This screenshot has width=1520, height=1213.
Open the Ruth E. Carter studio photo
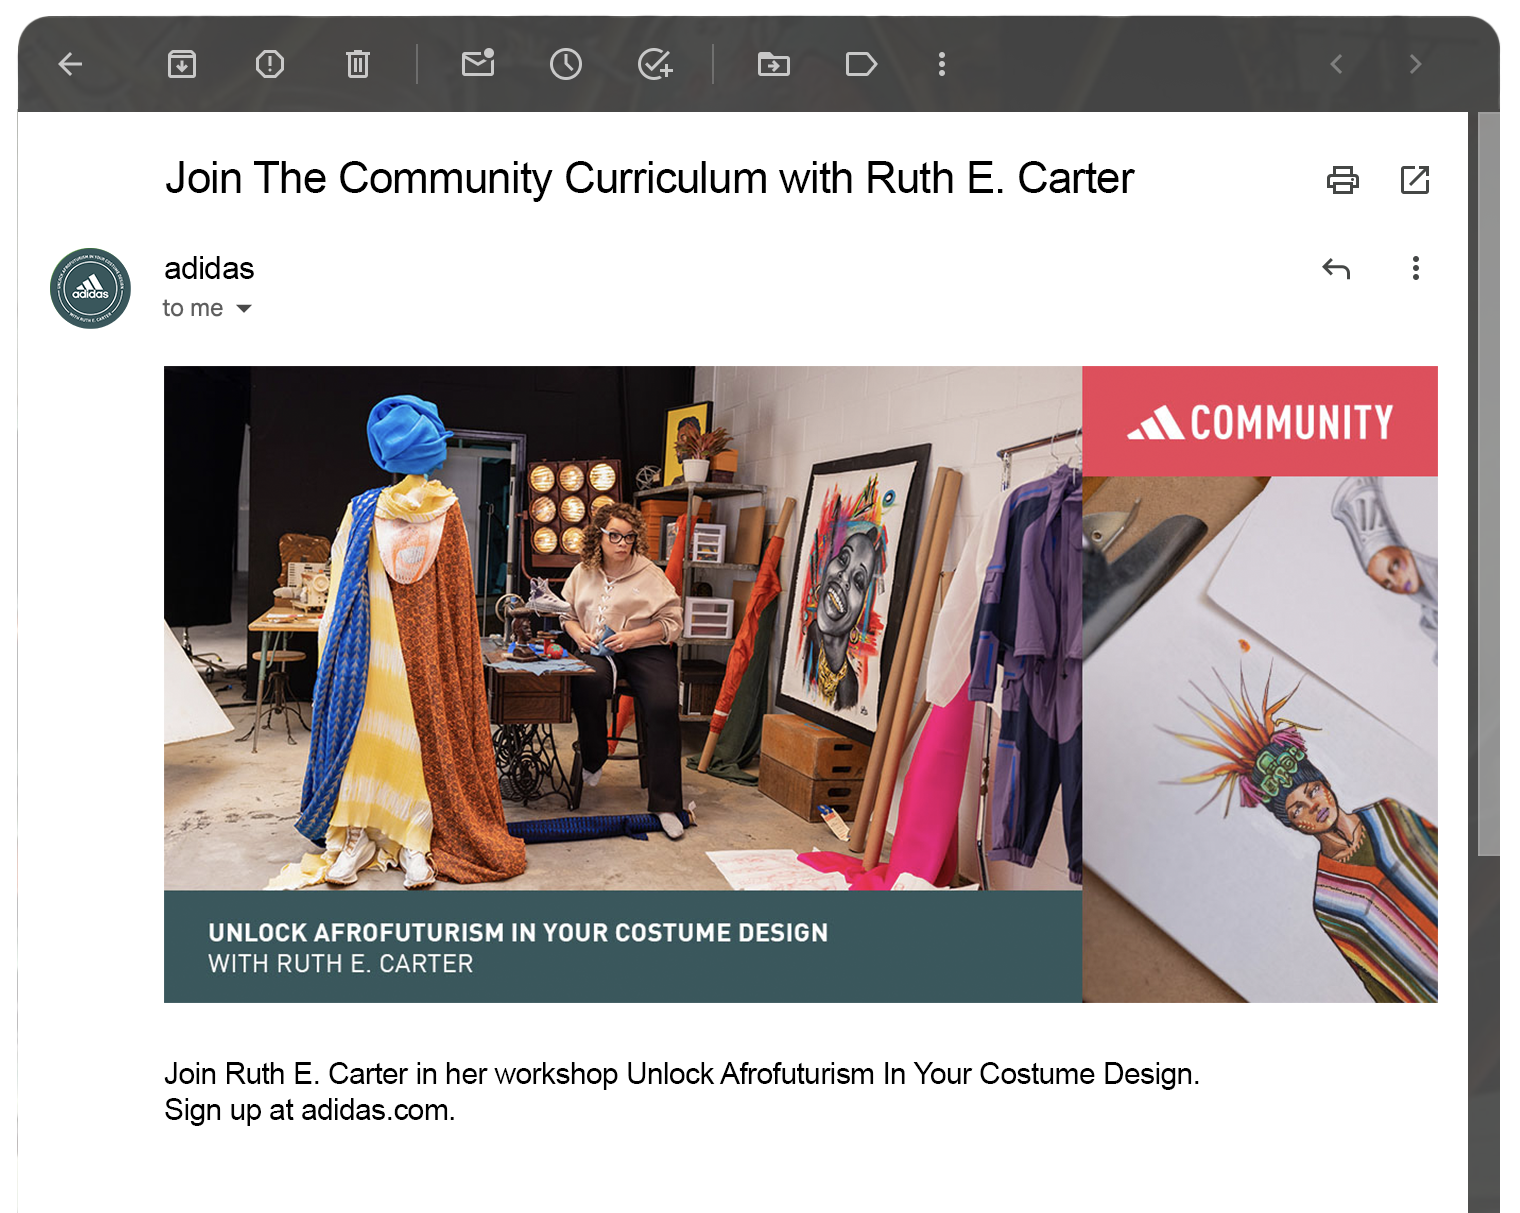[x=623, y=628]
